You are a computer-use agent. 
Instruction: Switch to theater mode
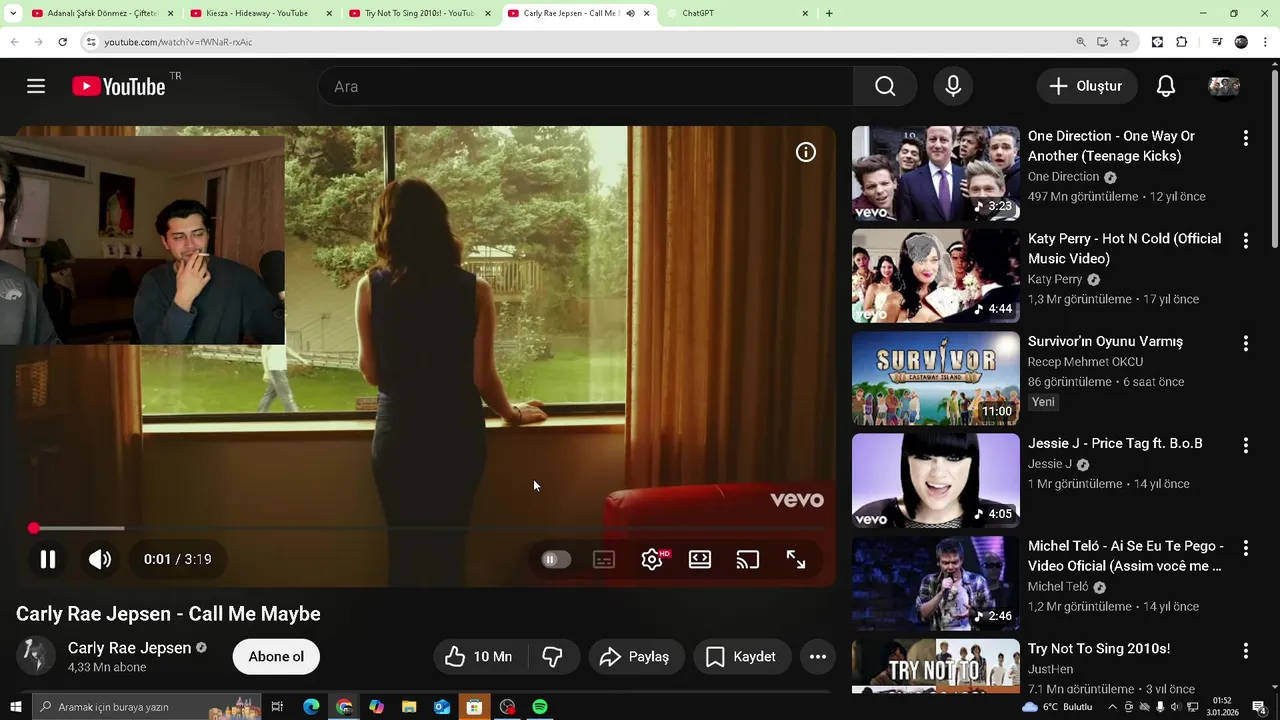(700, 560)
